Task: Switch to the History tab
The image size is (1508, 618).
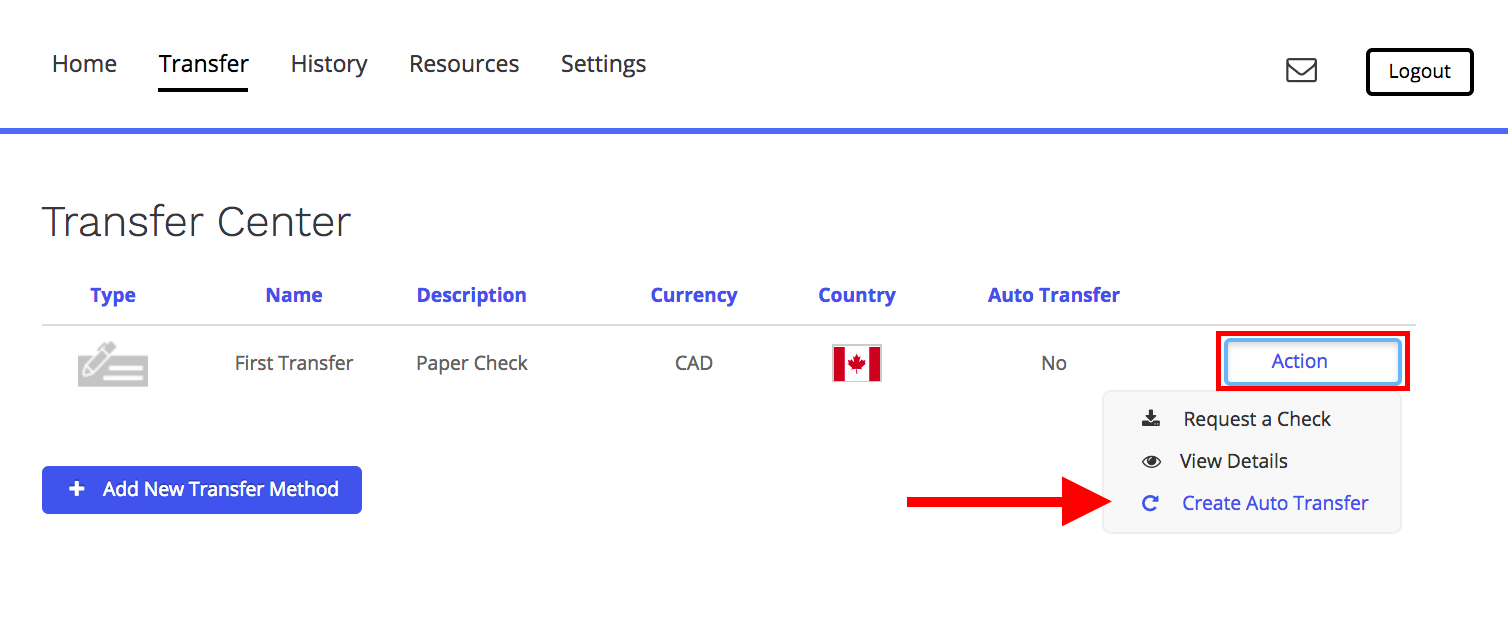Action: [x=329, y=64]
